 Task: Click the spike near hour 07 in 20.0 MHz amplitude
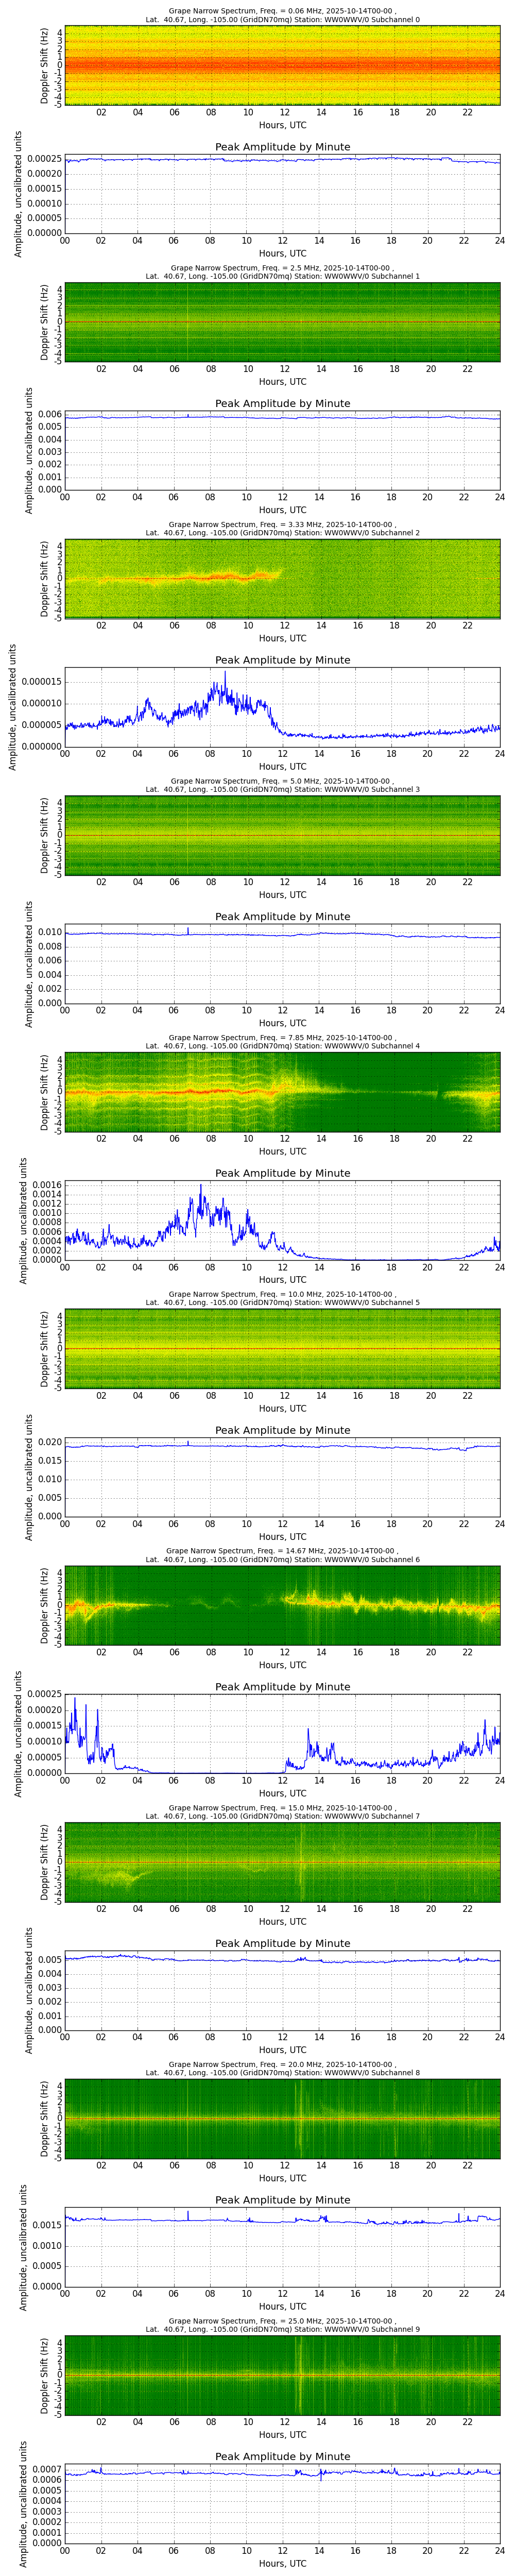(x=188, y=2214)
